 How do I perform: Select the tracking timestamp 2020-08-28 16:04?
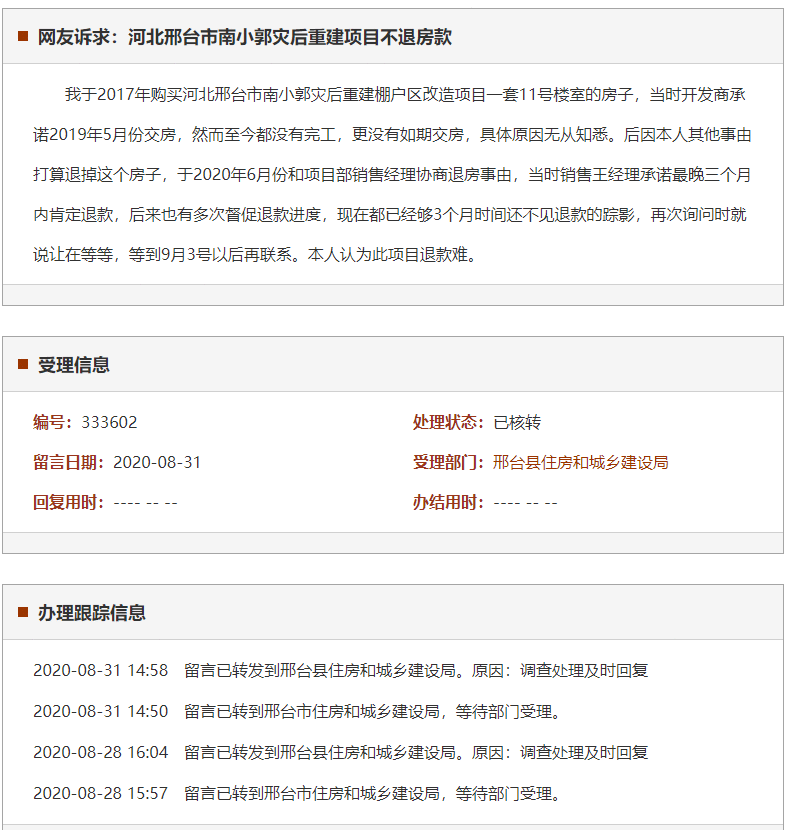(x=101, y=752)
